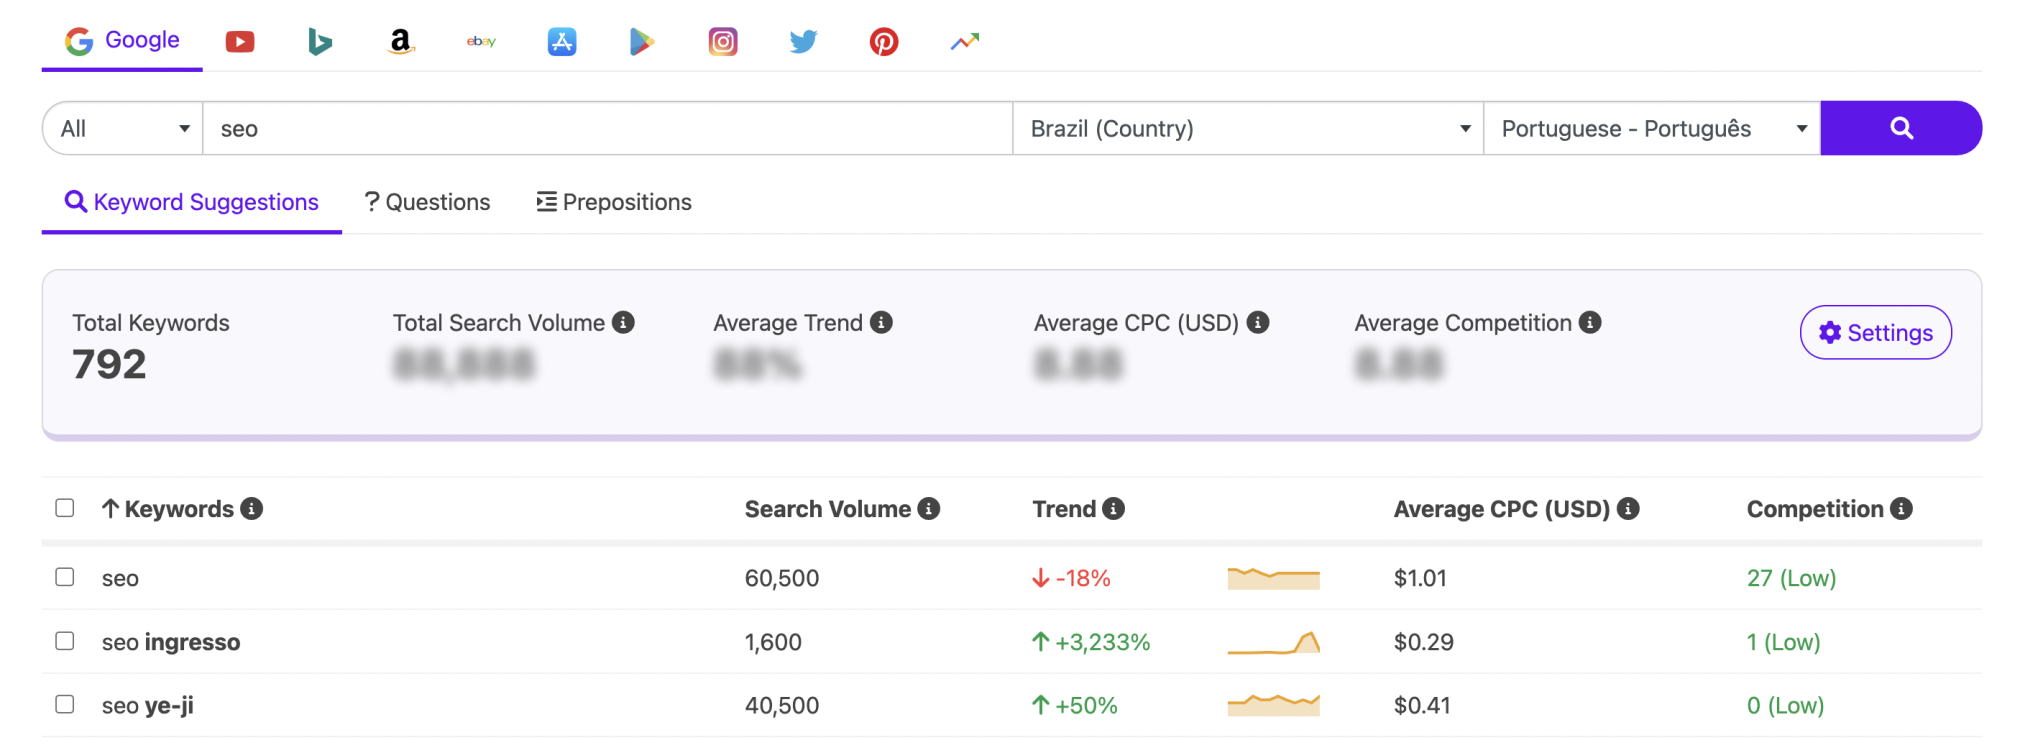
Task: Select the Twitter keyword source
Action: [803, 41]
